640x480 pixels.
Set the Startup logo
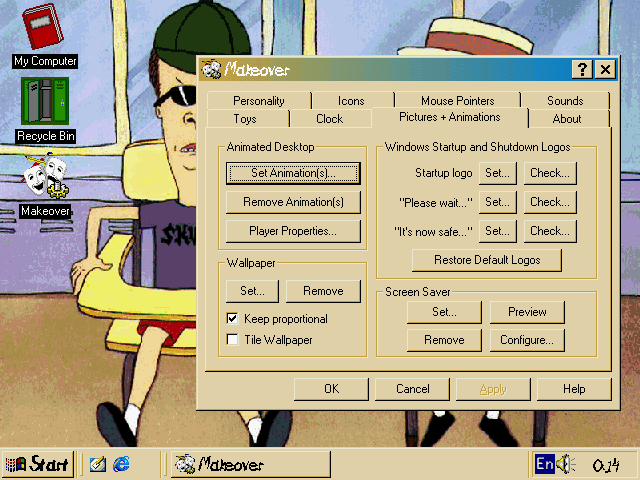(498, 173)
